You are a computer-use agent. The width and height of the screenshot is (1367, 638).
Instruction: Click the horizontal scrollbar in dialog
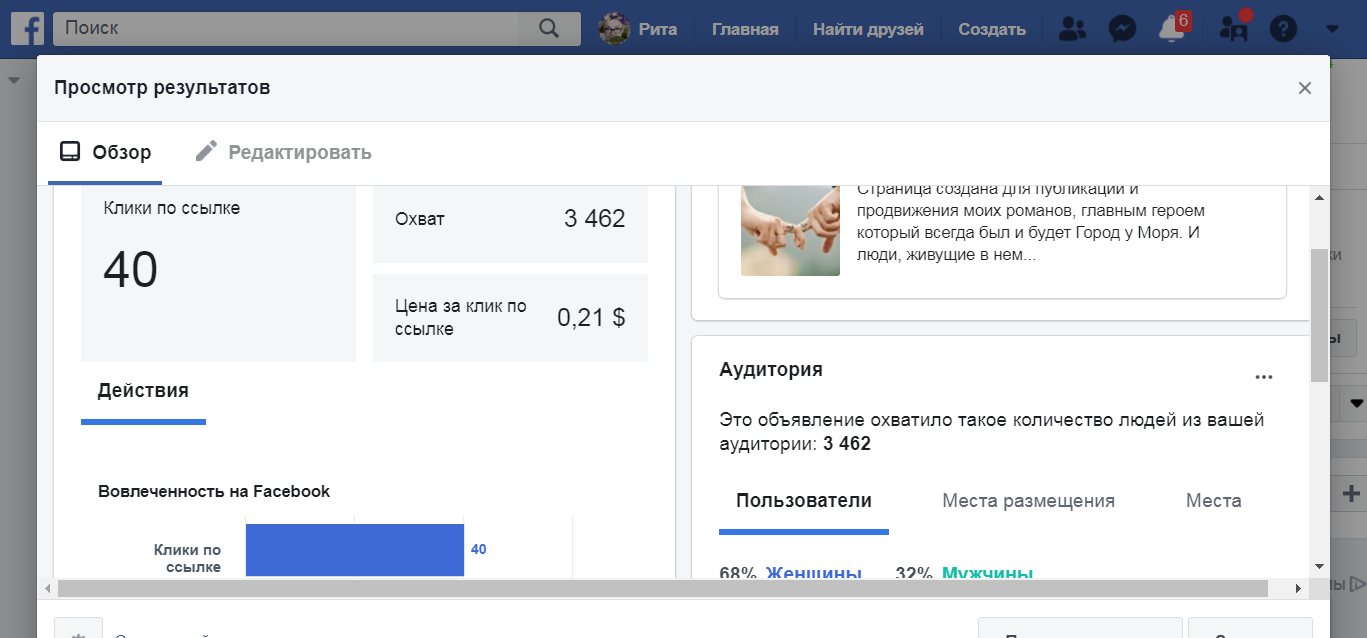[x=662, y=588]
